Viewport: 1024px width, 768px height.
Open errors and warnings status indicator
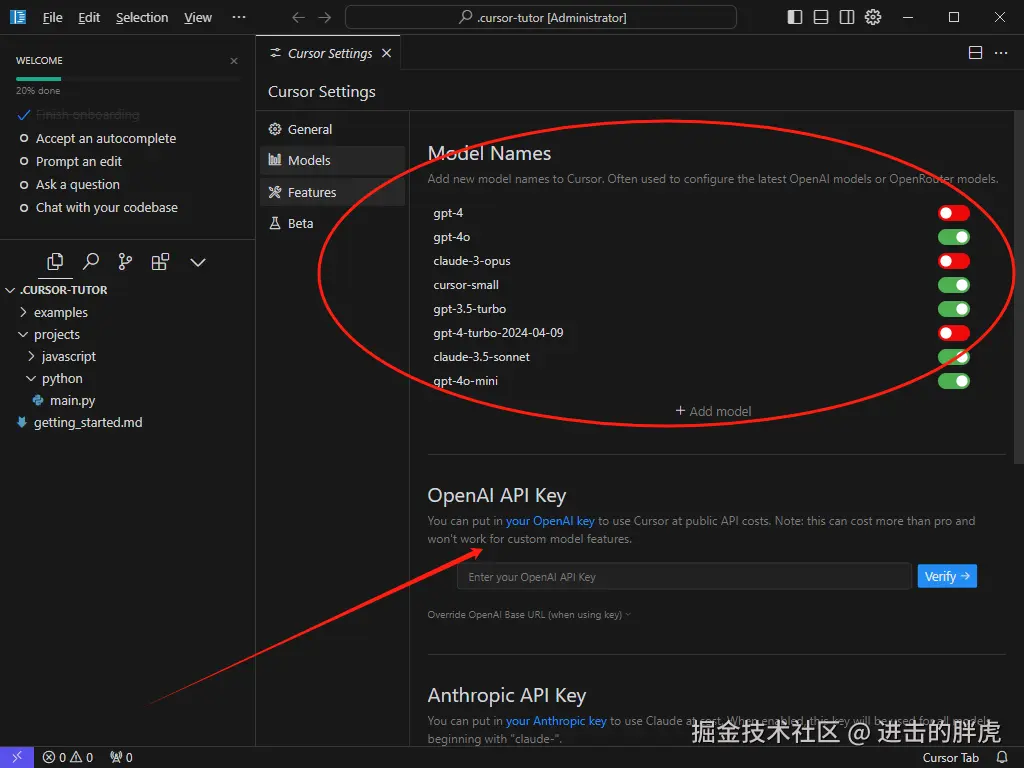68,758
